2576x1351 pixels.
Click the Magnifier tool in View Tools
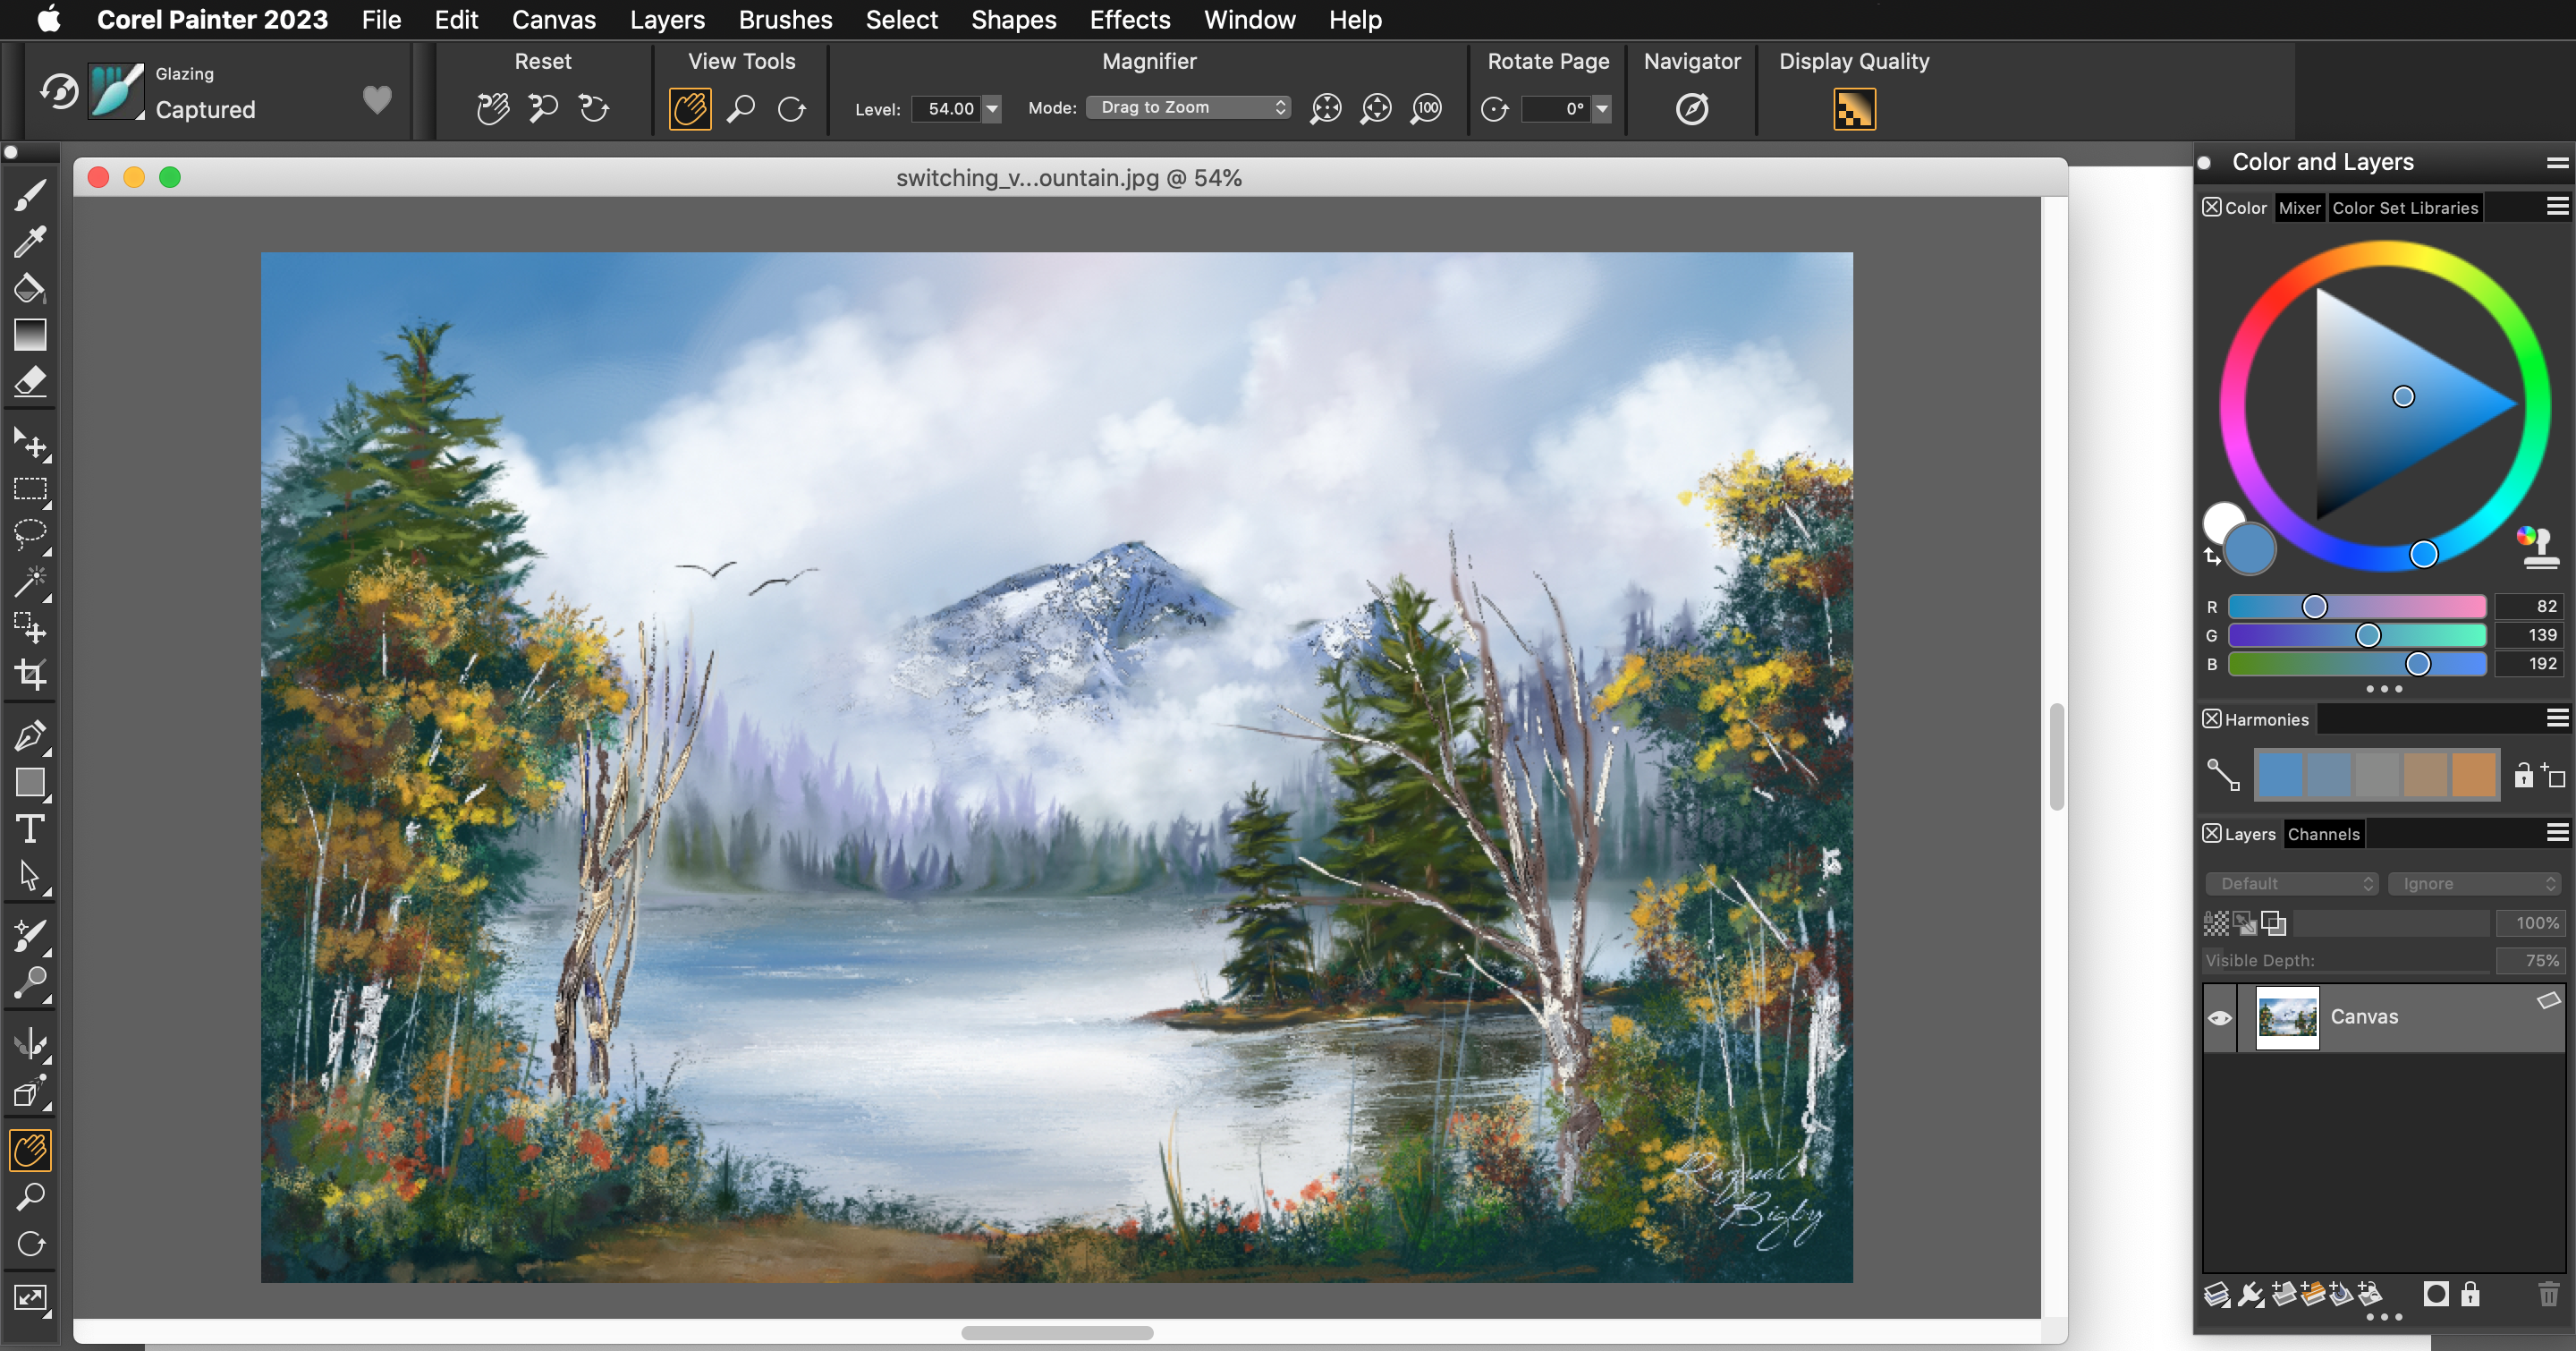coord(741,108)
